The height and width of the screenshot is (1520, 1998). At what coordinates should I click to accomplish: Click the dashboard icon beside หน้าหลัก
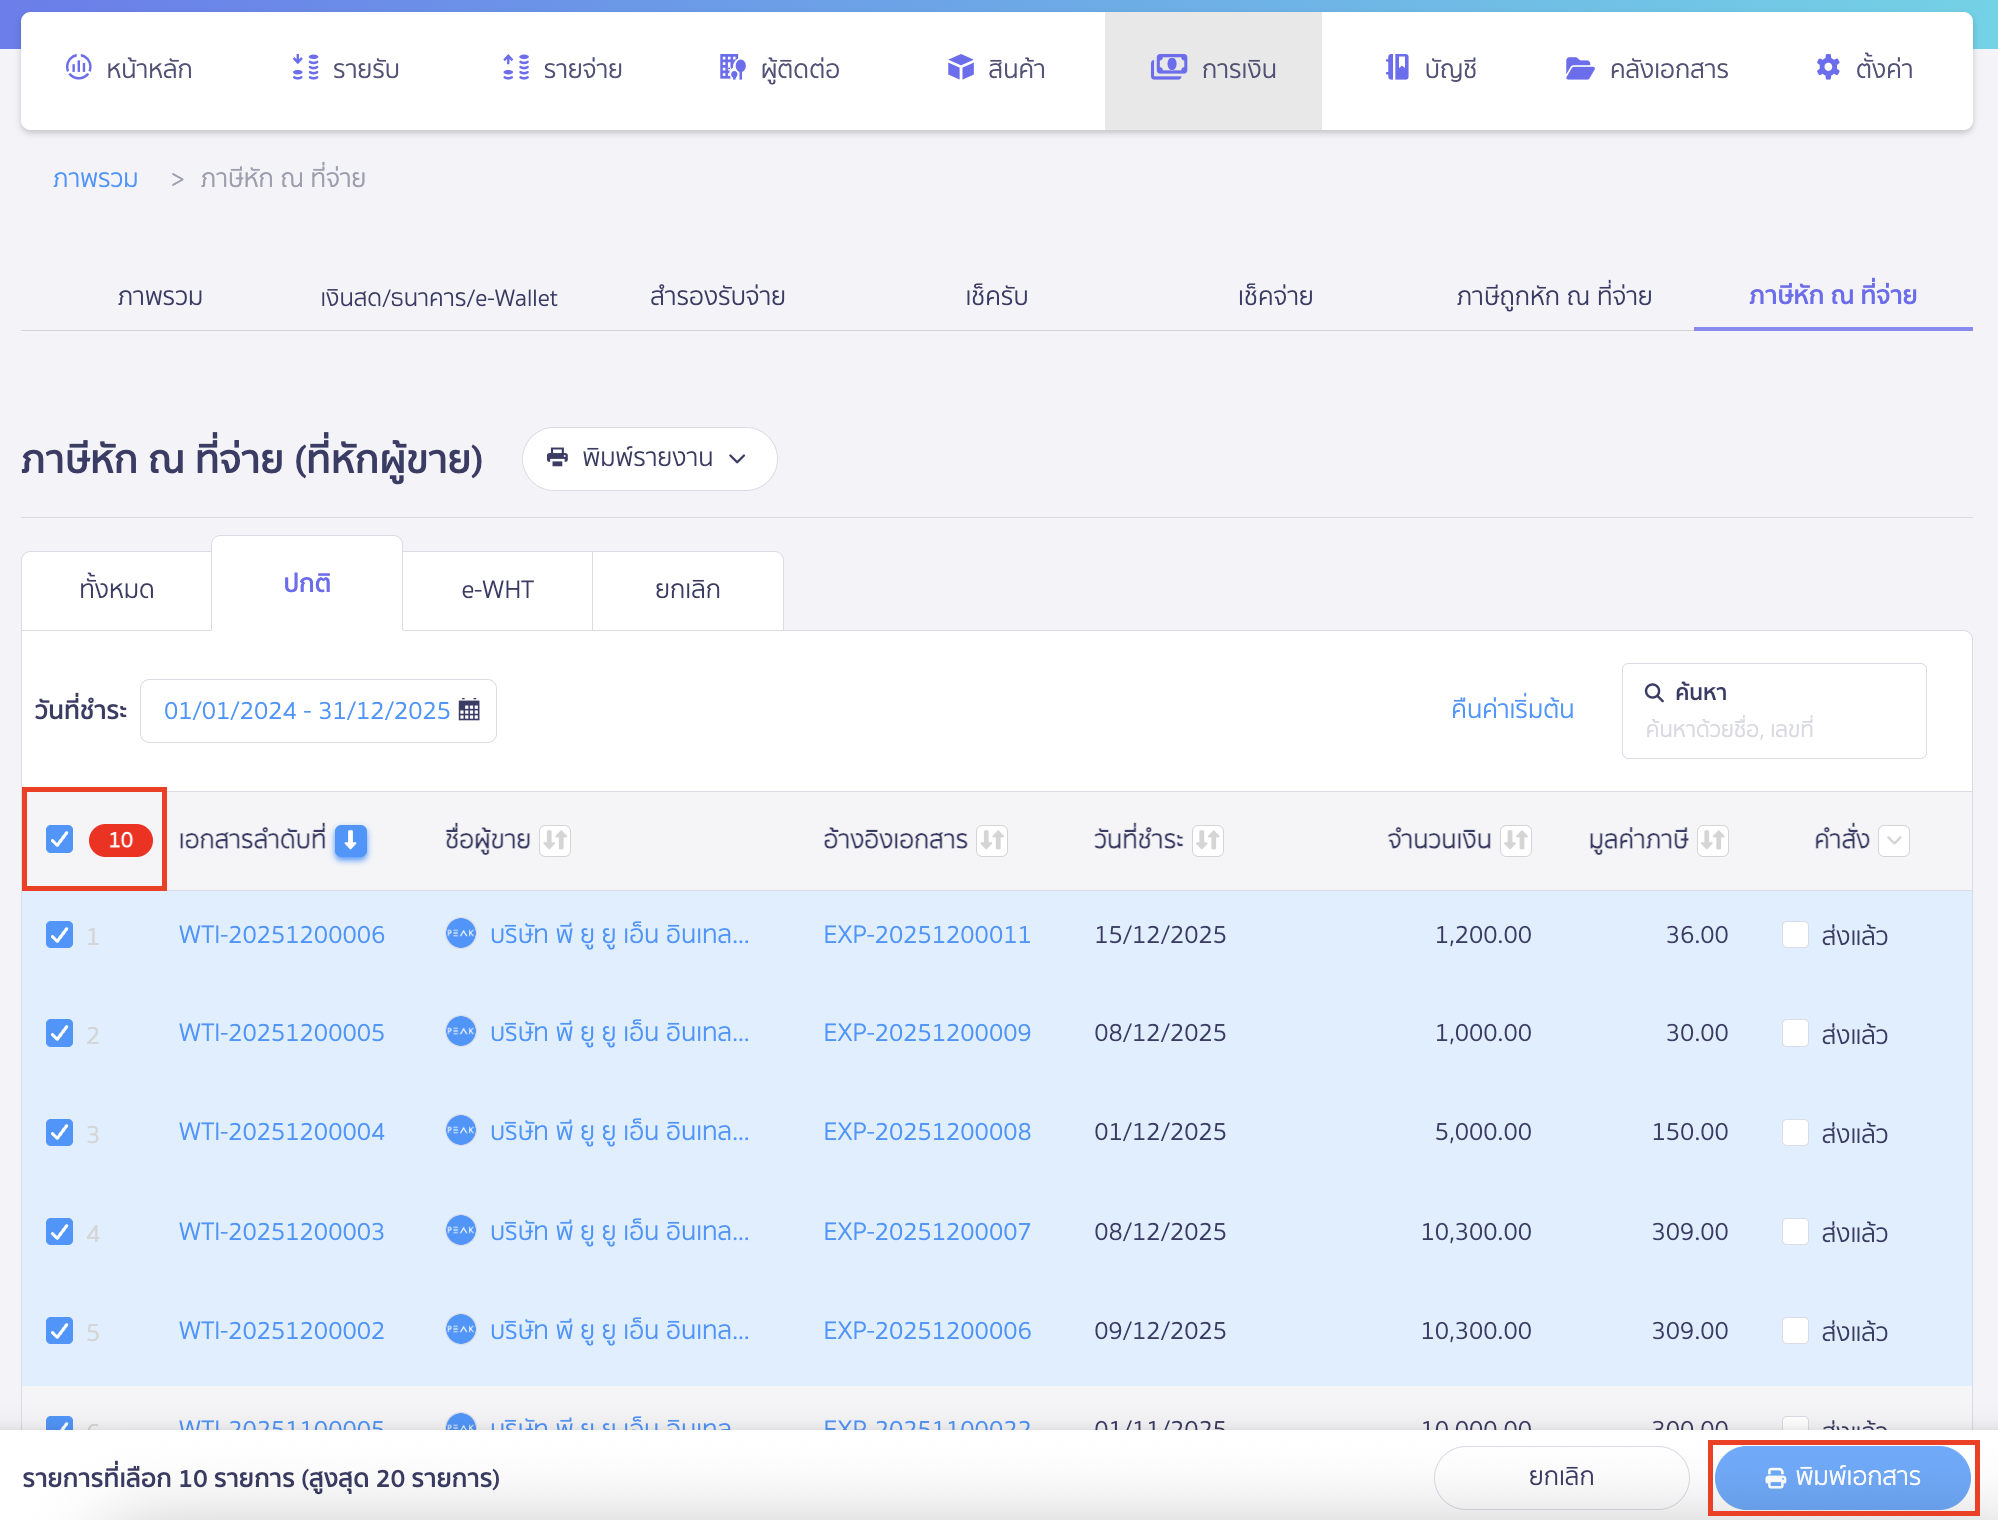pos(78,68)
